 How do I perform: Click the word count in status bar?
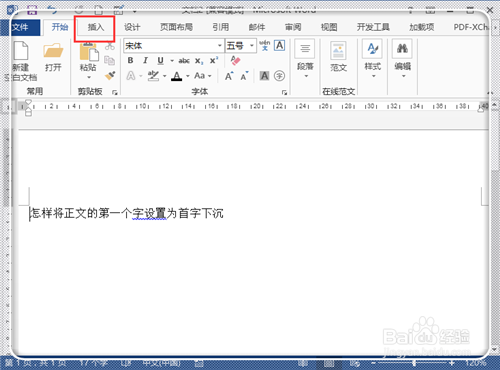[x=94, y=363]
